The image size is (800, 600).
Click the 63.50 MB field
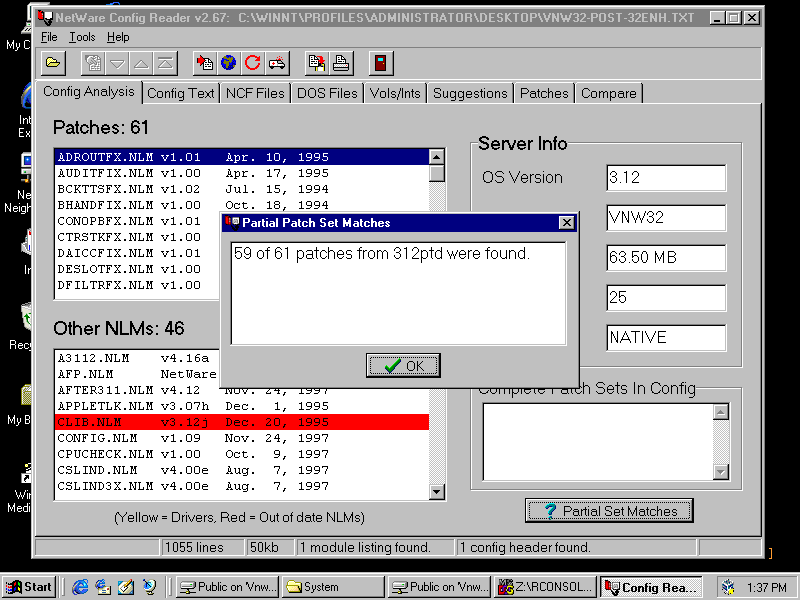(666, 258)
